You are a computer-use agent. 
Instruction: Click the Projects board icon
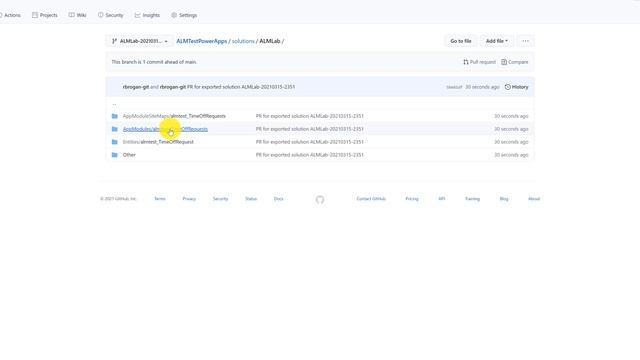coord(35,15)
